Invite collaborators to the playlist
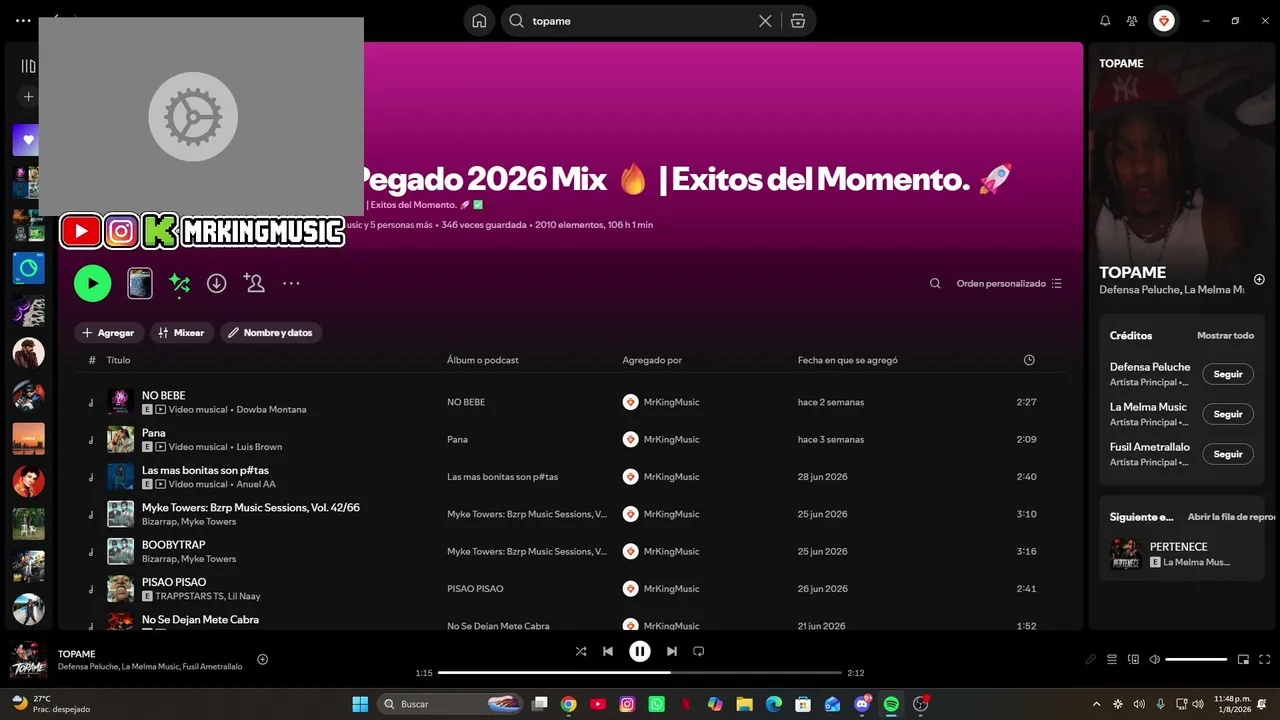This screenshot has height=720, width=1280. [254, 283]
